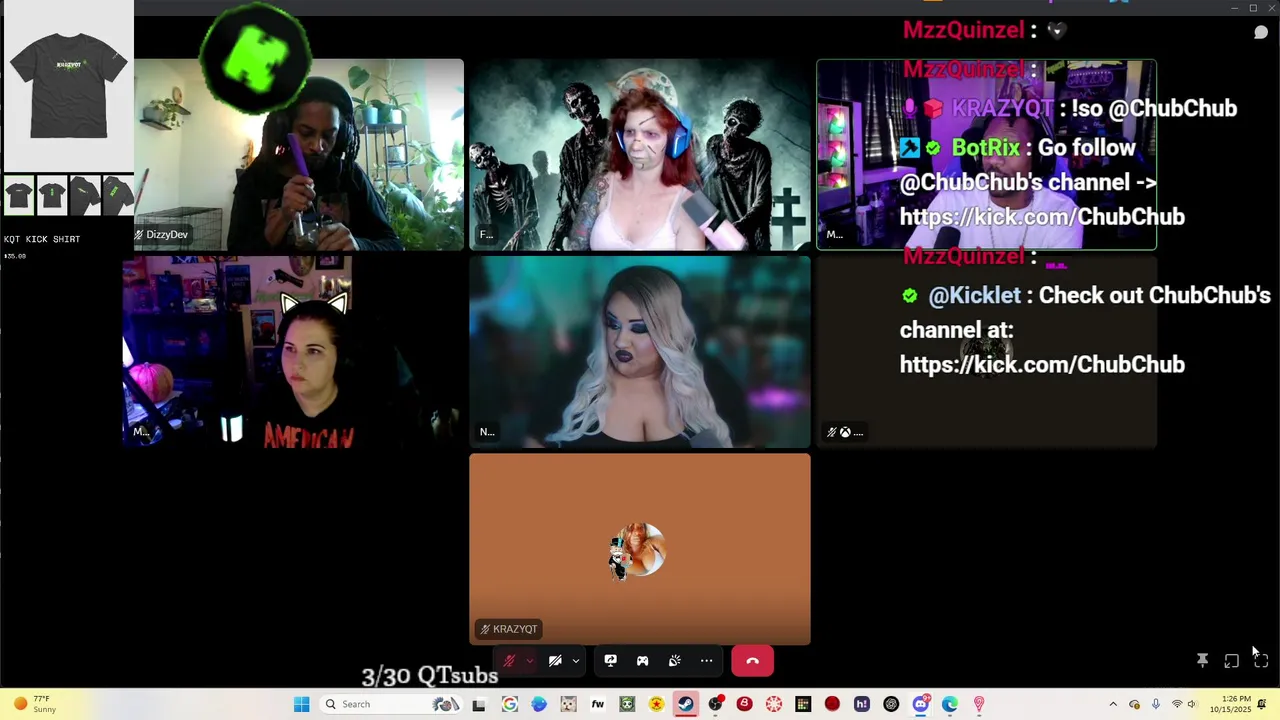Select the zombie-background participant video tile
1280x720 pixels.
coord(640,154)
